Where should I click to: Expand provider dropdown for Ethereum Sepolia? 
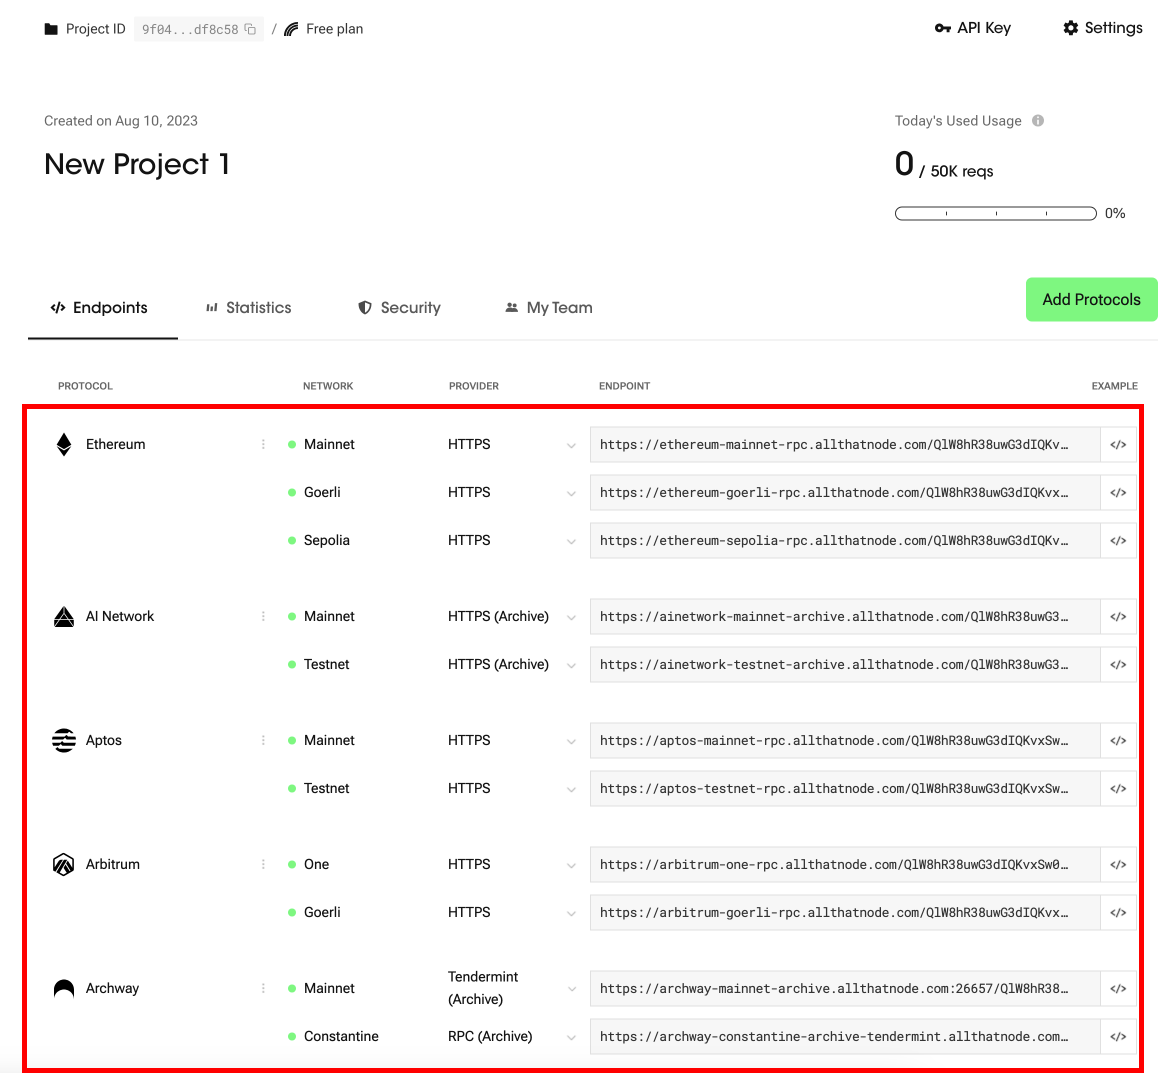[571, 541]
